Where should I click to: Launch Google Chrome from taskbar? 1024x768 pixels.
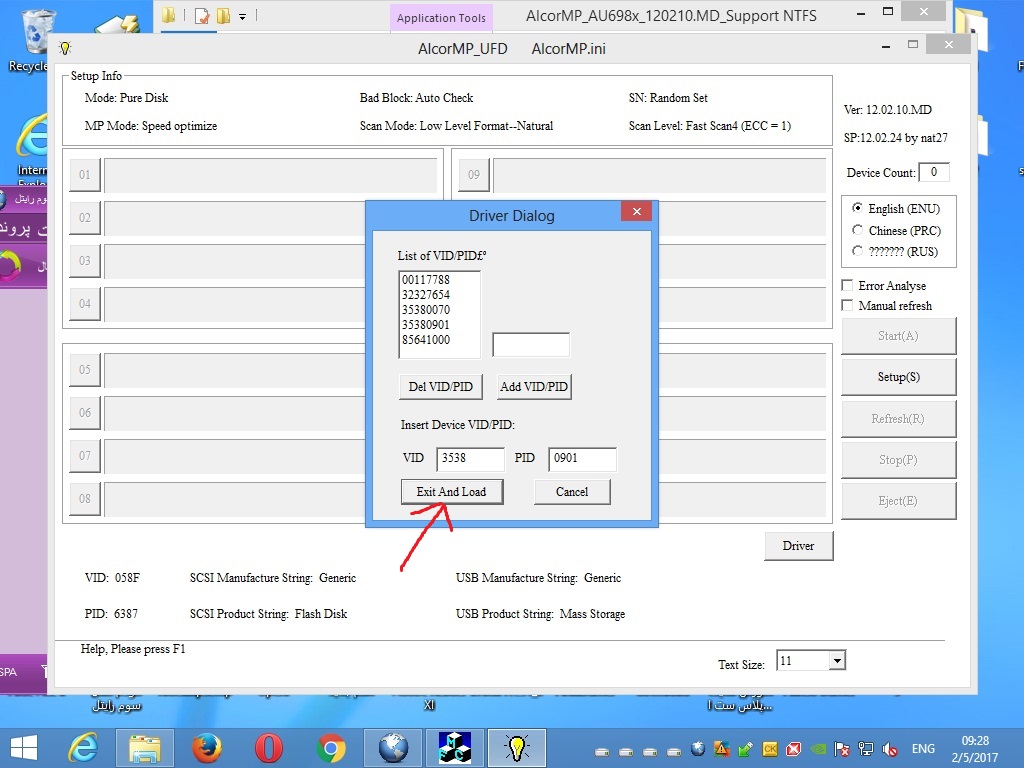pos(330,748)
